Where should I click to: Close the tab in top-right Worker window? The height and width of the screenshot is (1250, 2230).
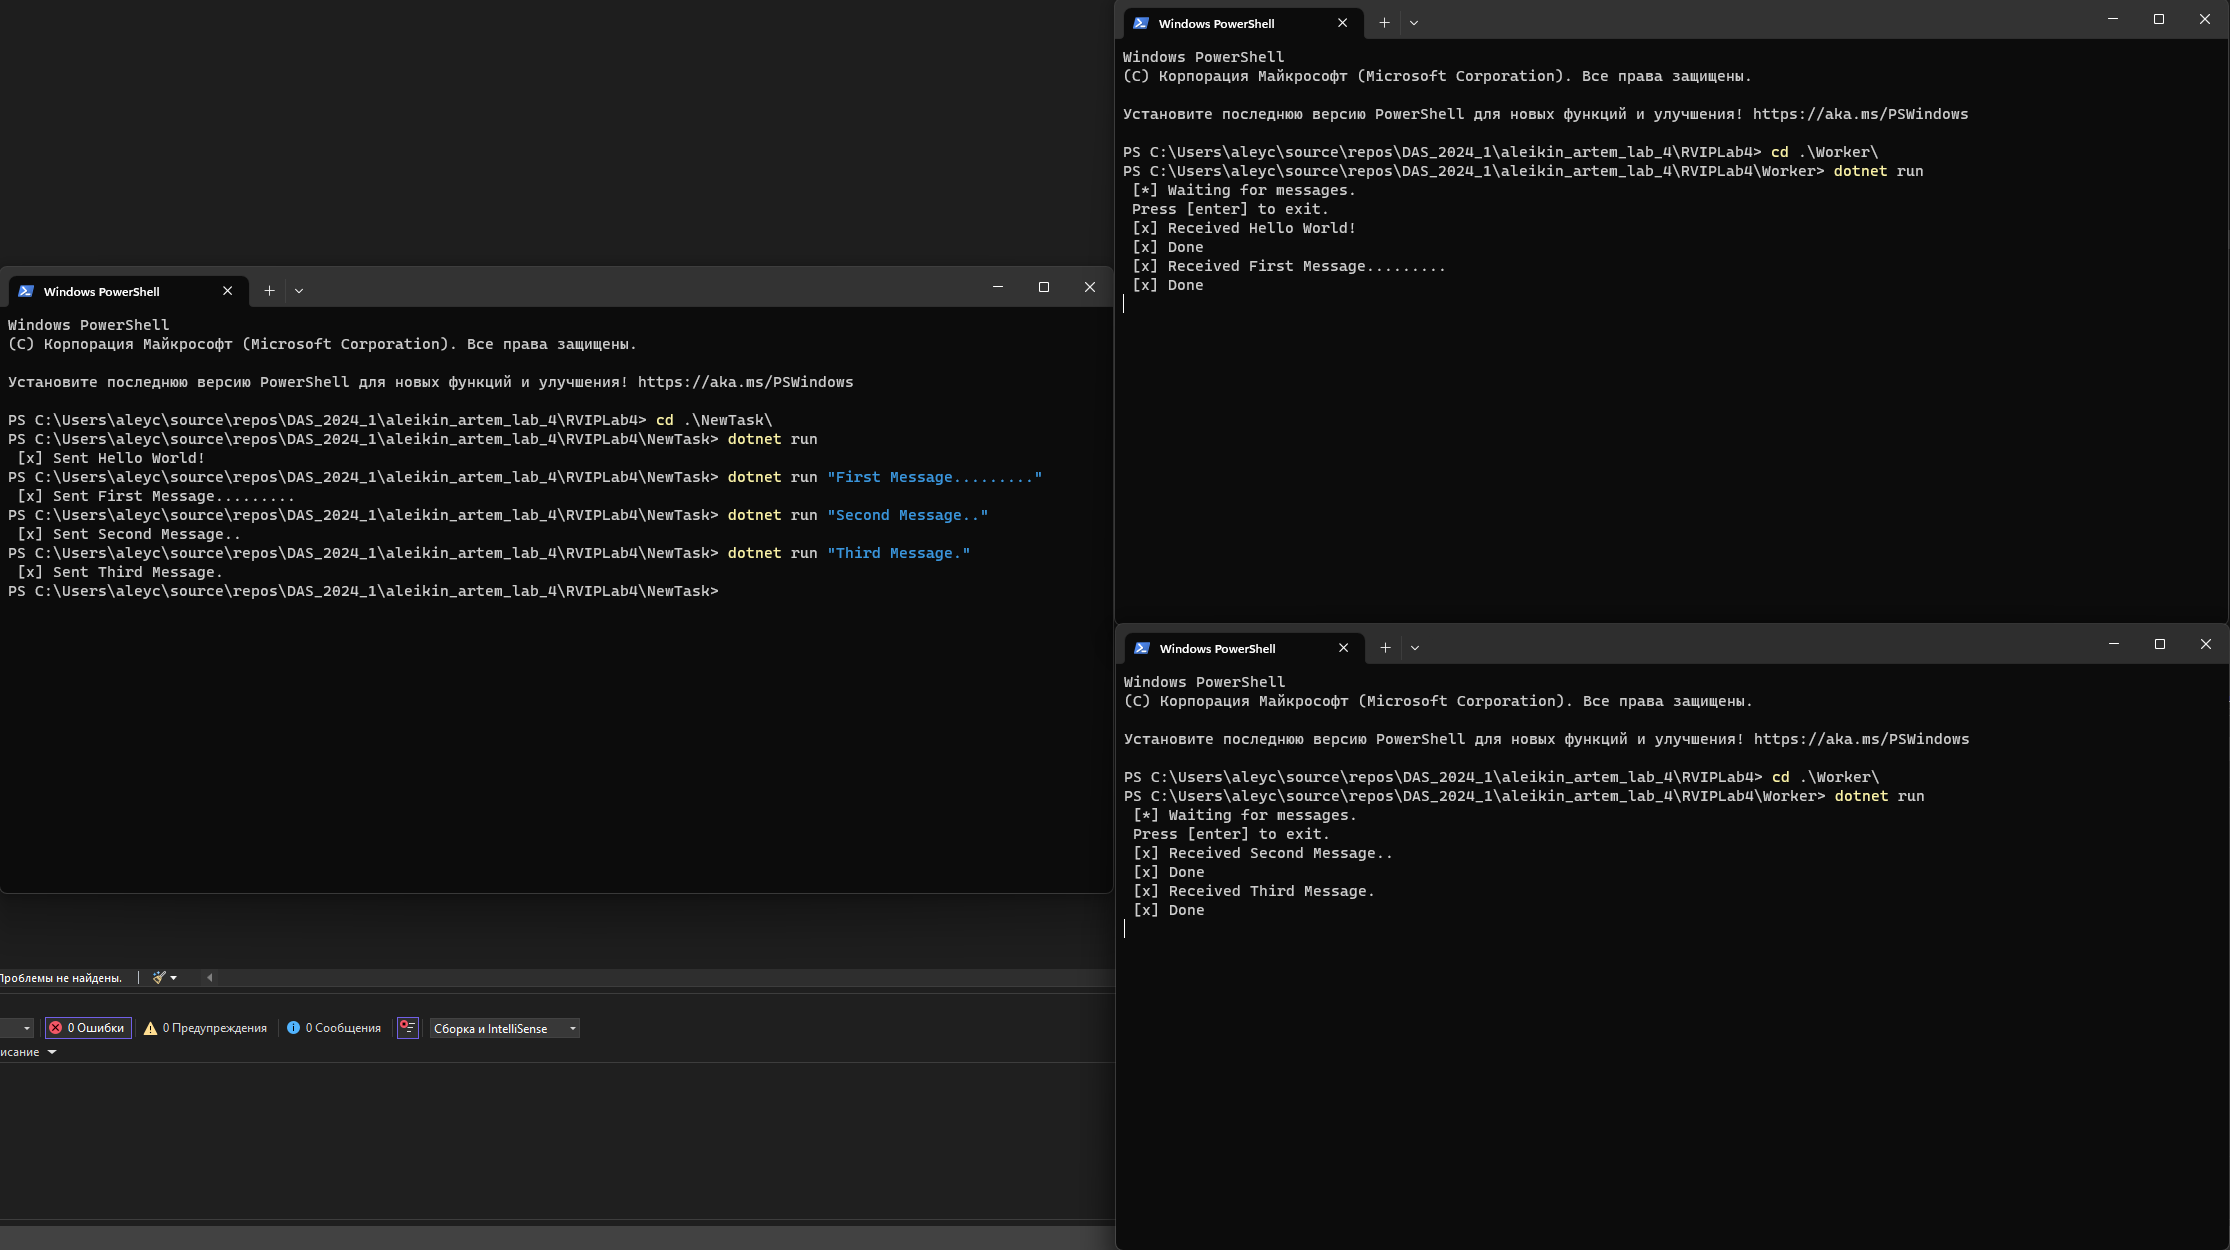click(x=1343, y=23)
